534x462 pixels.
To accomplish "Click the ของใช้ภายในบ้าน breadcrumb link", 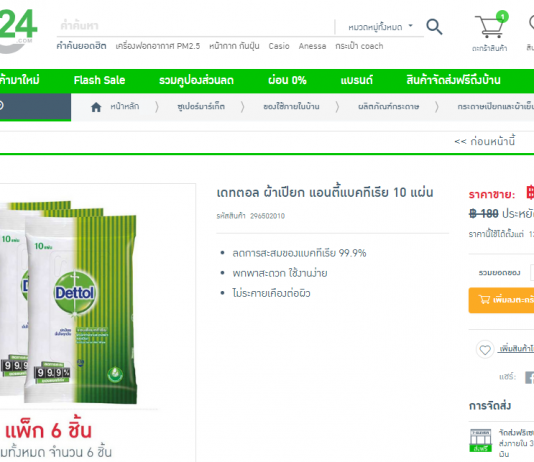I will 291,107.
